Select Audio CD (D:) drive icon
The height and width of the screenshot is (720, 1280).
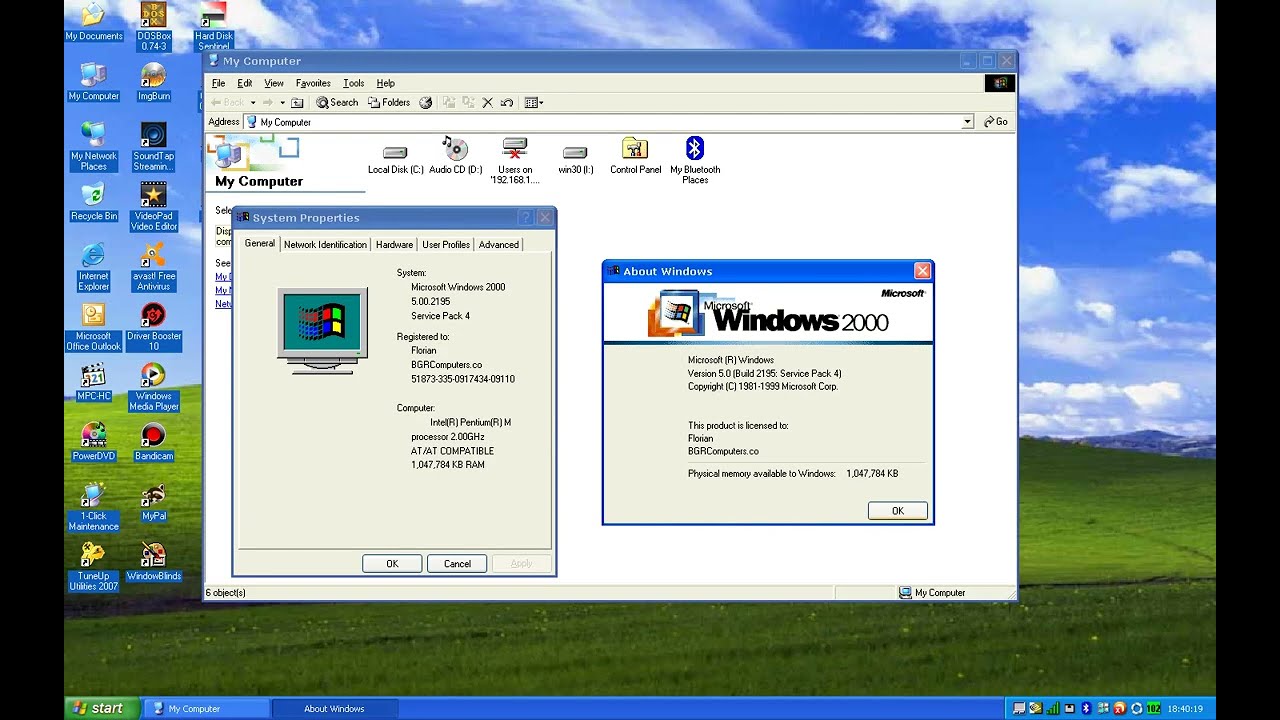point(455,157)
